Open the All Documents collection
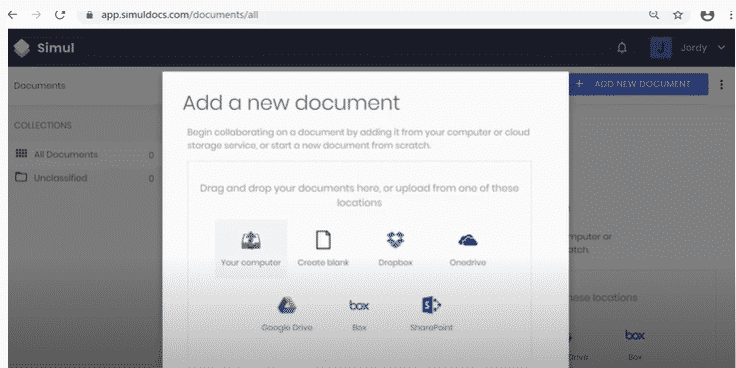Screen dimensions: 736x368 tap(84, 154)
